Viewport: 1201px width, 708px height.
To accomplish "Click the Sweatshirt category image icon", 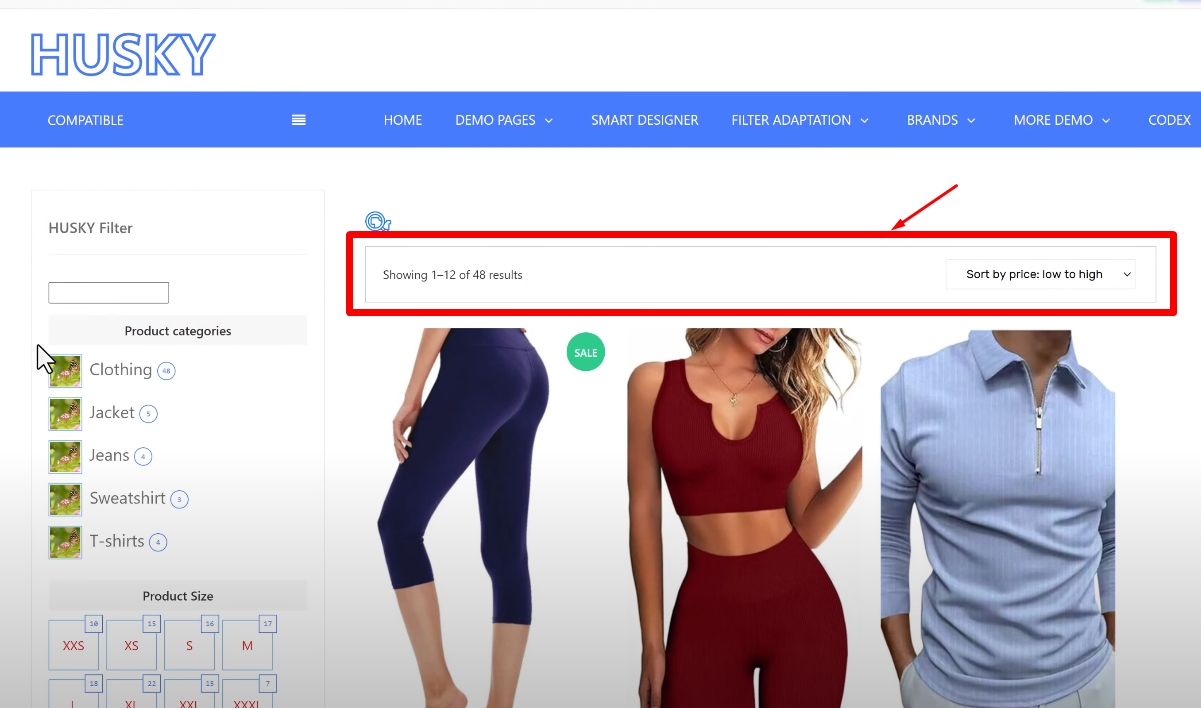I will pyautogui.click(x=65, y=500).
